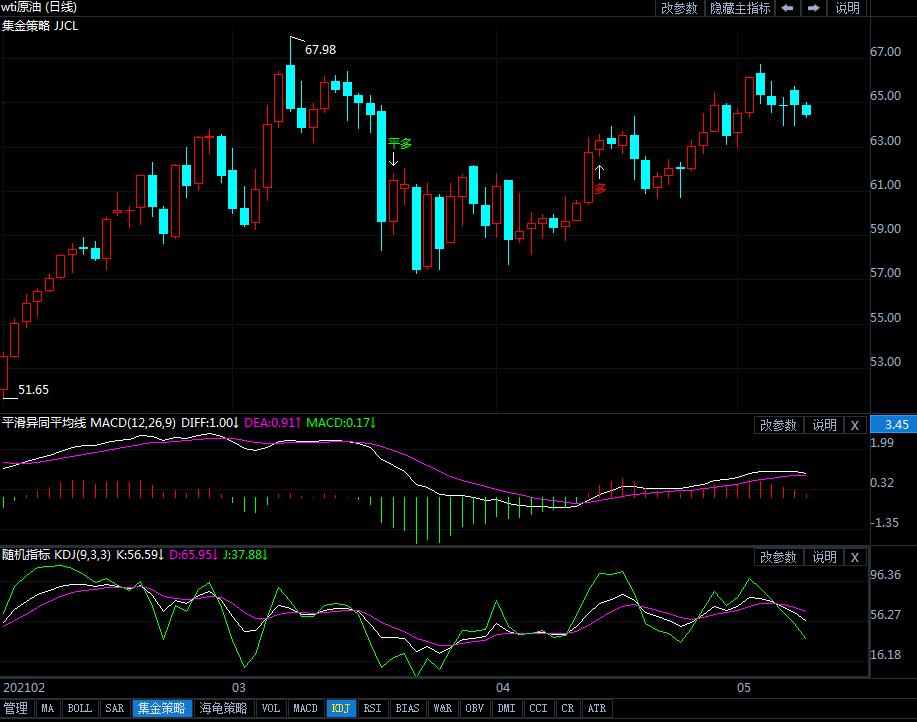Click 说明 in the top toolbar
917x722 pixels.
pos(847,8)
